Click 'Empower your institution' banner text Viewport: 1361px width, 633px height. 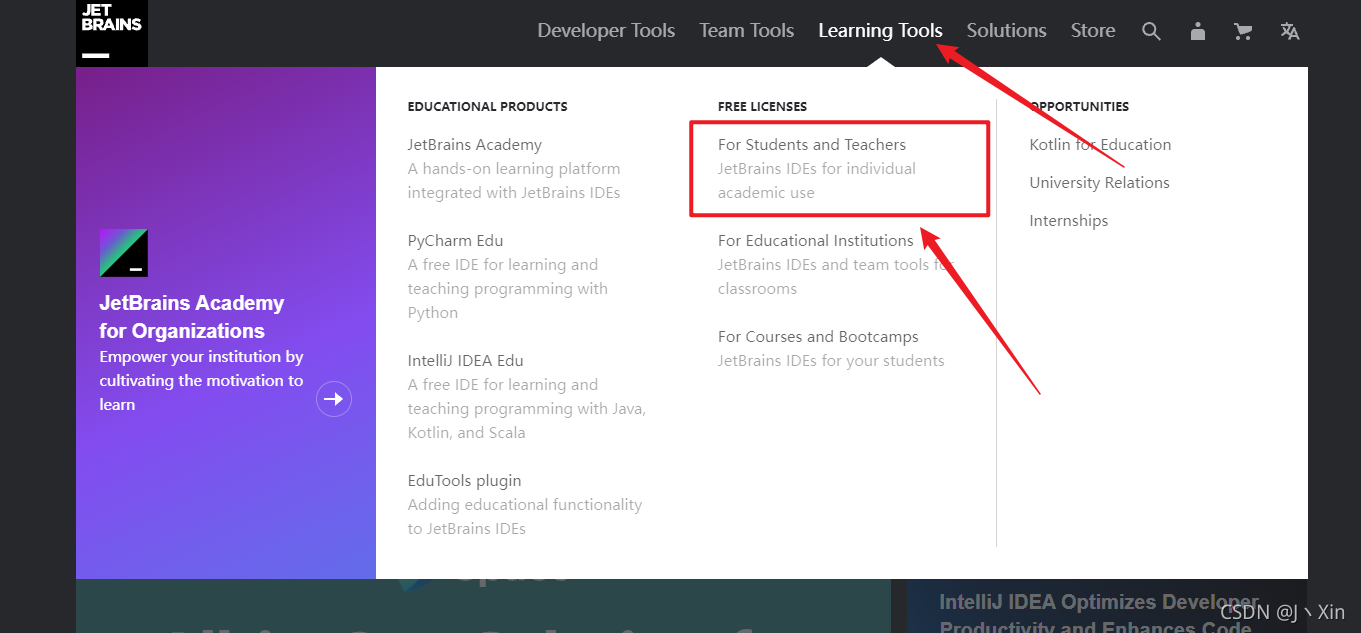(x=201, y=381)
